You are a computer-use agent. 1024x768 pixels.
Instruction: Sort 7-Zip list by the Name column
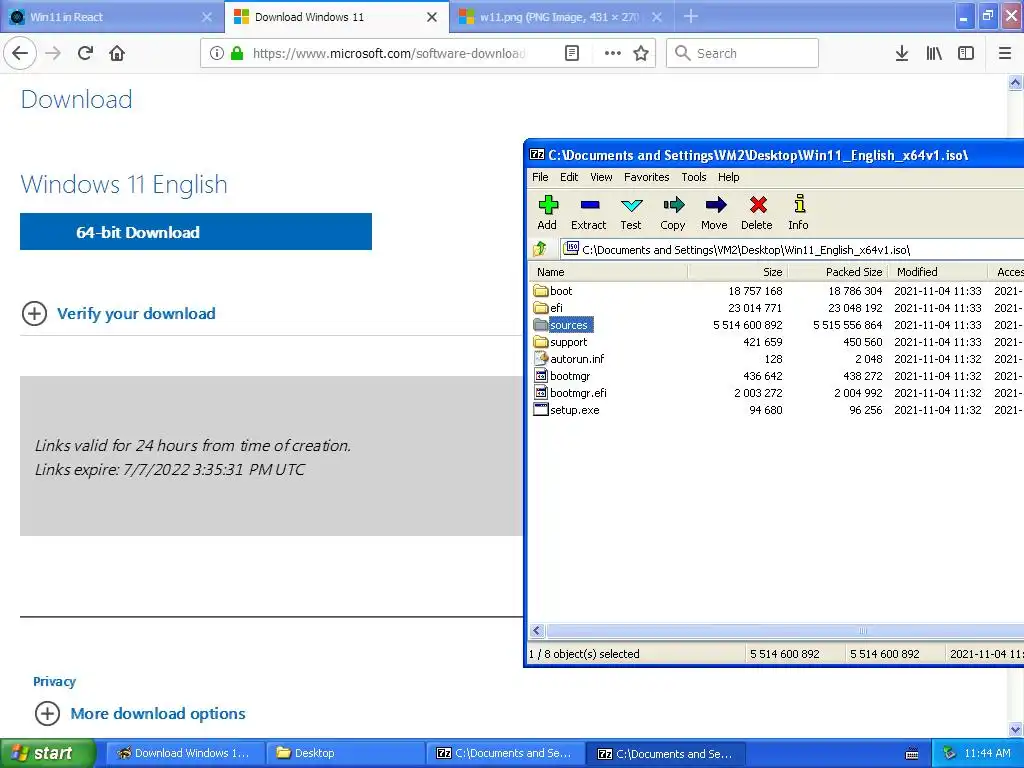608,272
